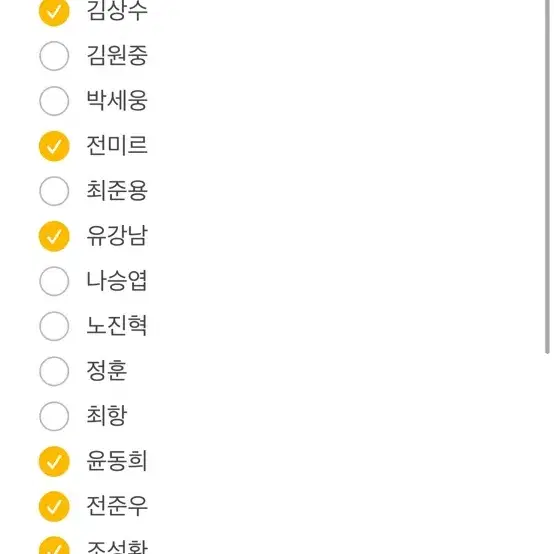The height and width of the screenshot is (554, 554).
Task: Uncheck the 김상수 checkbox
Action: click(x=54, y=12)
